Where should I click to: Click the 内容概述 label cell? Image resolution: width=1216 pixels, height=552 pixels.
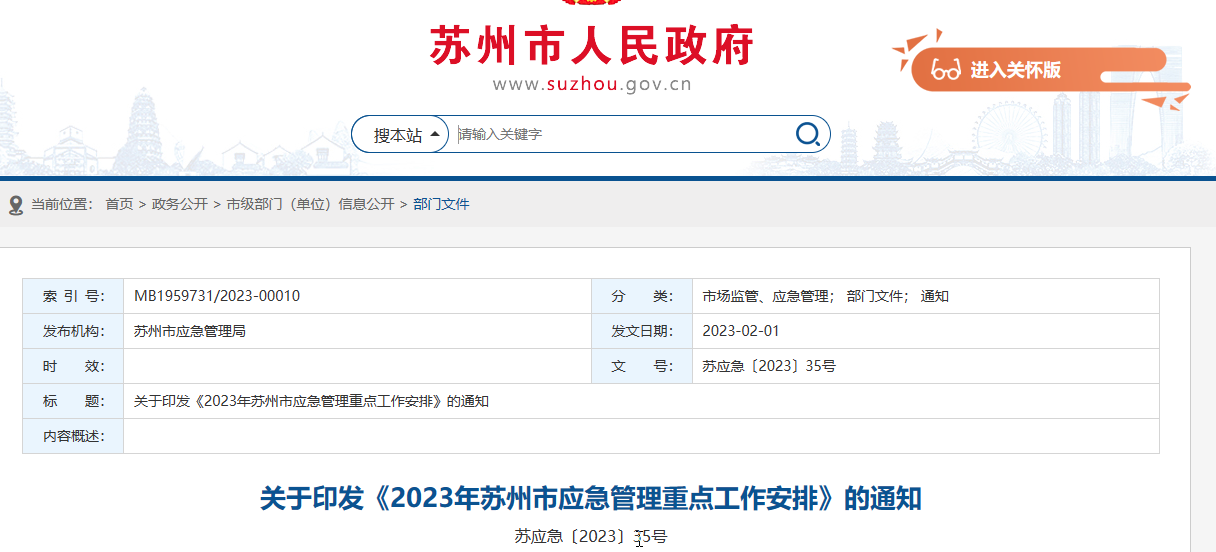[x=73, y=436]
